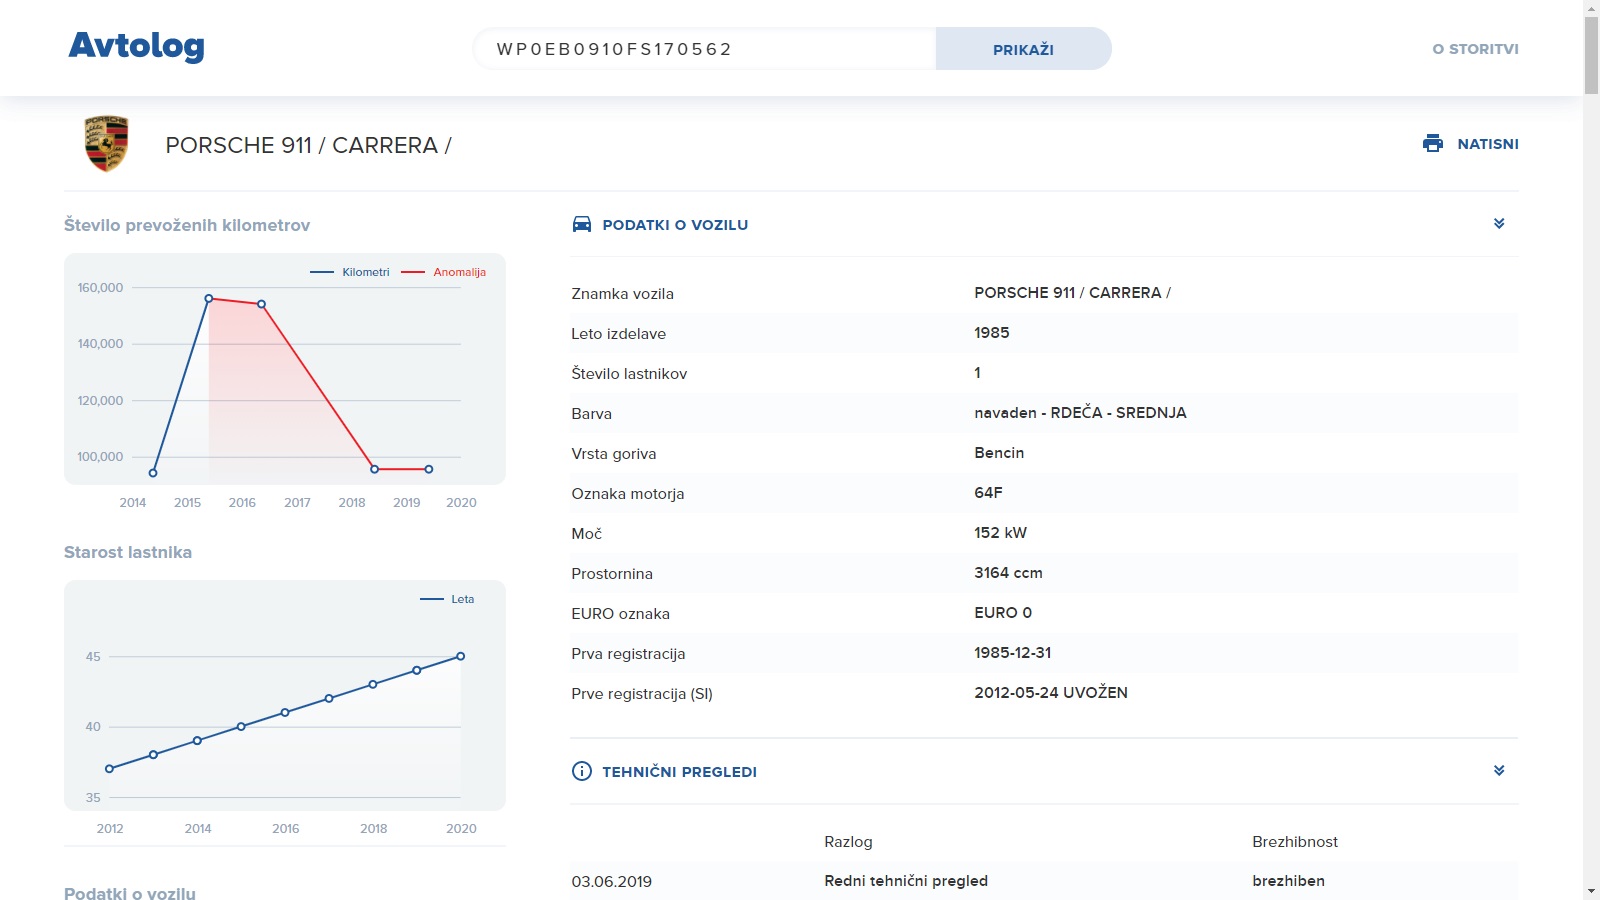Click the scrollbar up arrow
Image resolution: width=1600 pixels, height=900 pixels.
(1591, 8)
